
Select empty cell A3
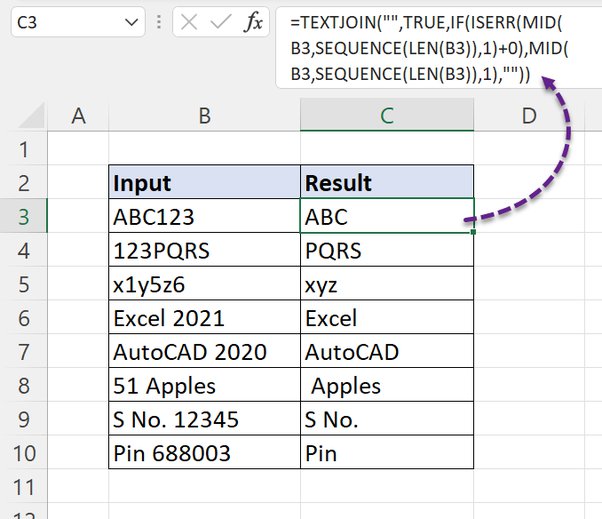coord(78,216)
